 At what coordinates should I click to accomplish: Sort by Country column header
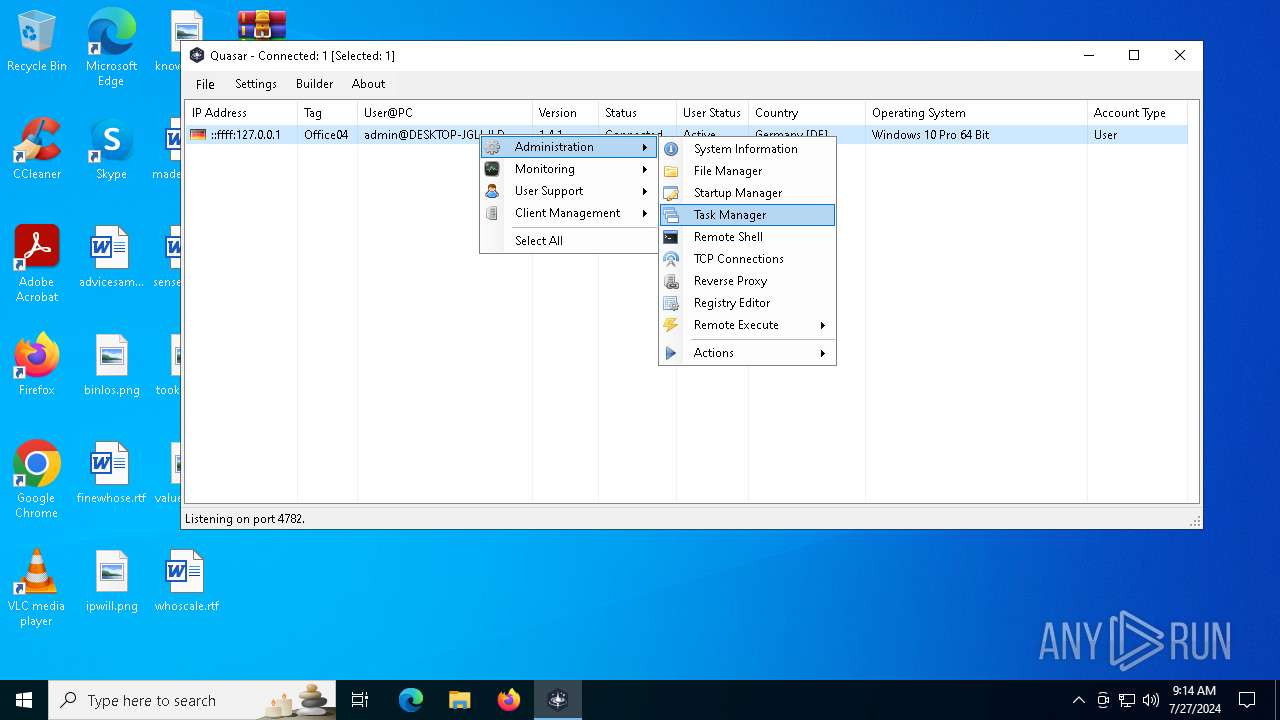point(807,113)
